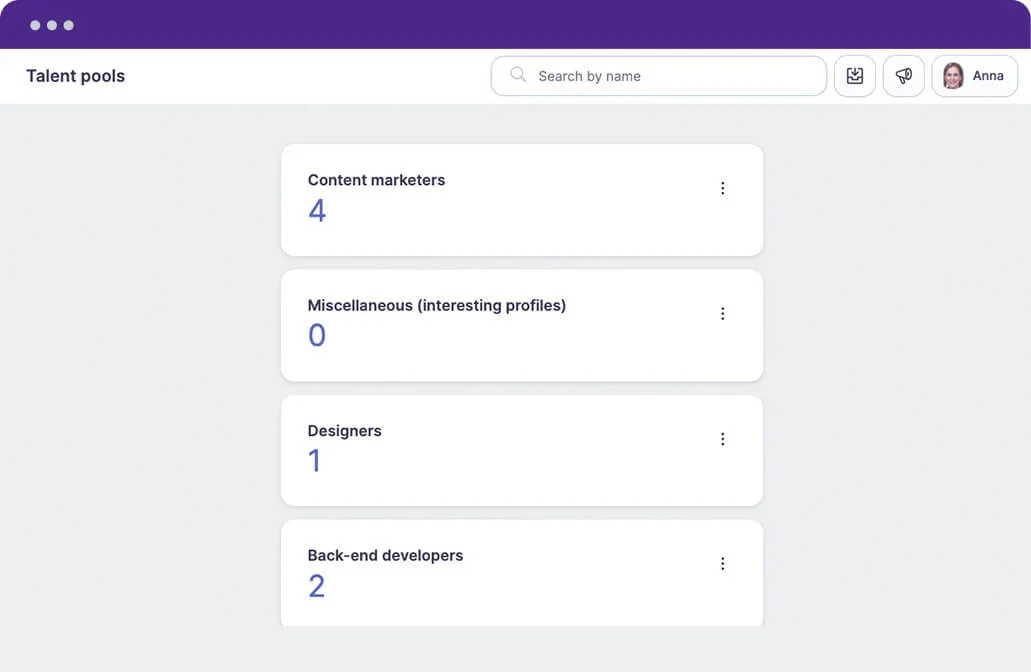Click the candidate count 4 on Content marketers

[x=317, y=211]
